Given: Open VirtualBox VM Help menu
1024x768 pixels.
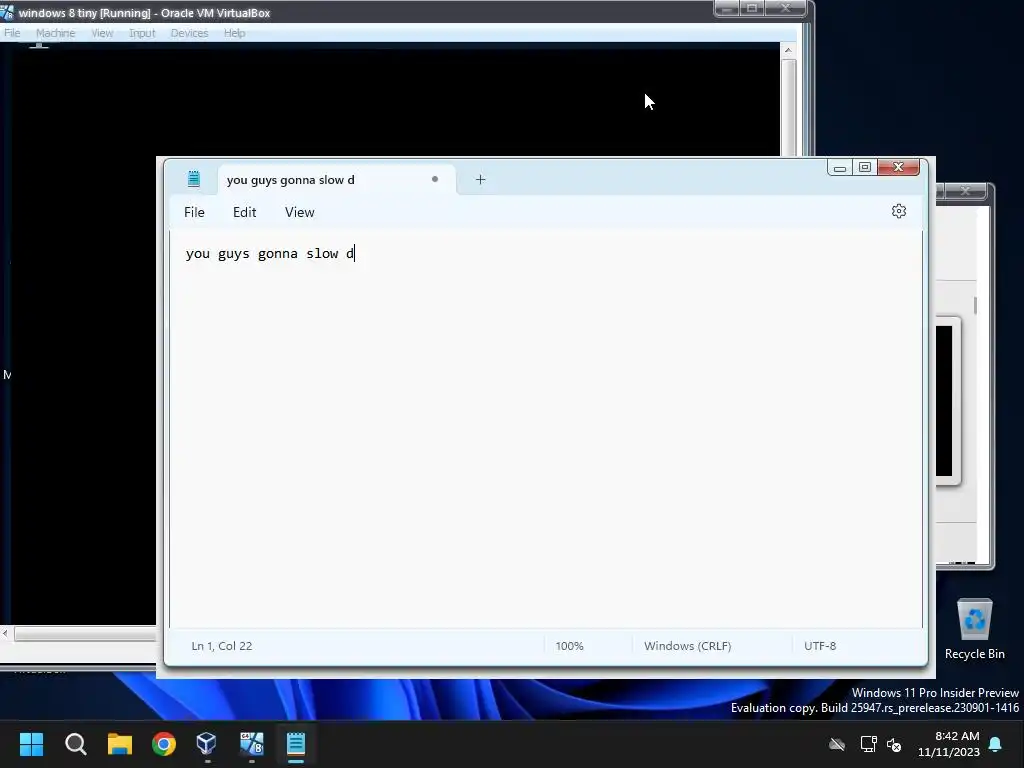Looking at the screenshot, I should pos(234,33).
